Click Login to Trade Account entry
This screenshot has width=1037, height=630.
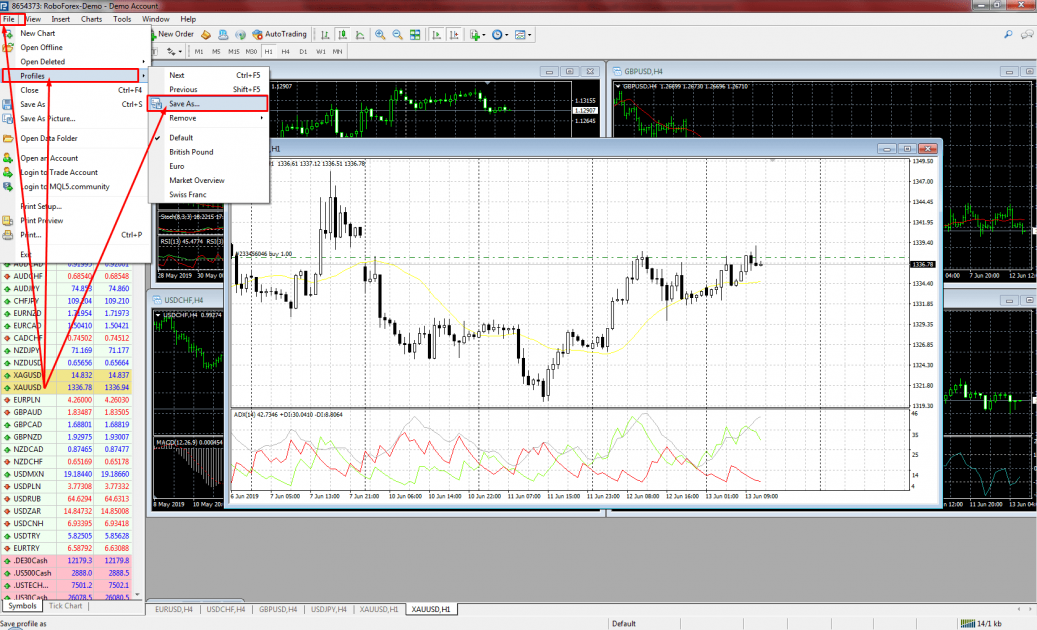pos(75,173)
